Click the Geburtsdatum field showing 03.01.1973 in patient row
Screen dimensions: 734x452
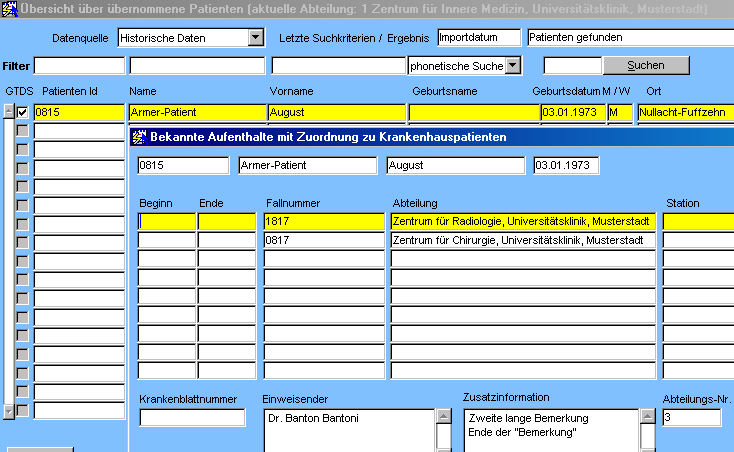(x=571, y=113)
